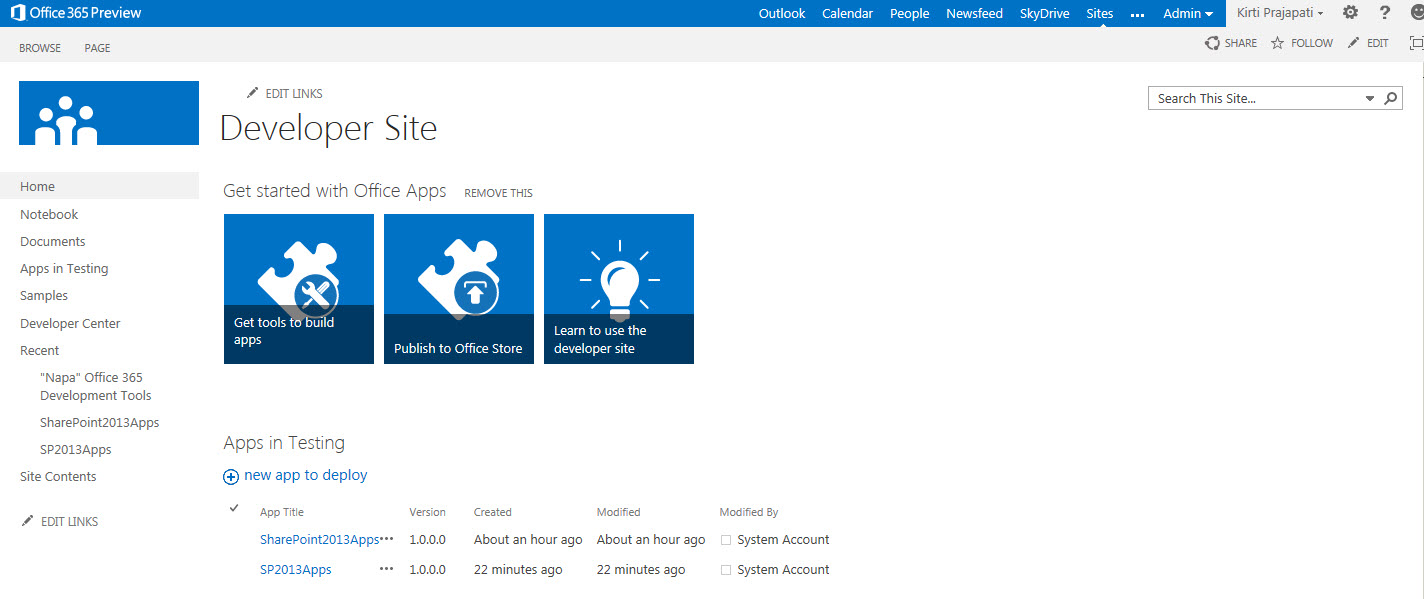Screen dimensions: 1424x599
Task: Click the plus icon for new app
Action: tap(231, 477)
